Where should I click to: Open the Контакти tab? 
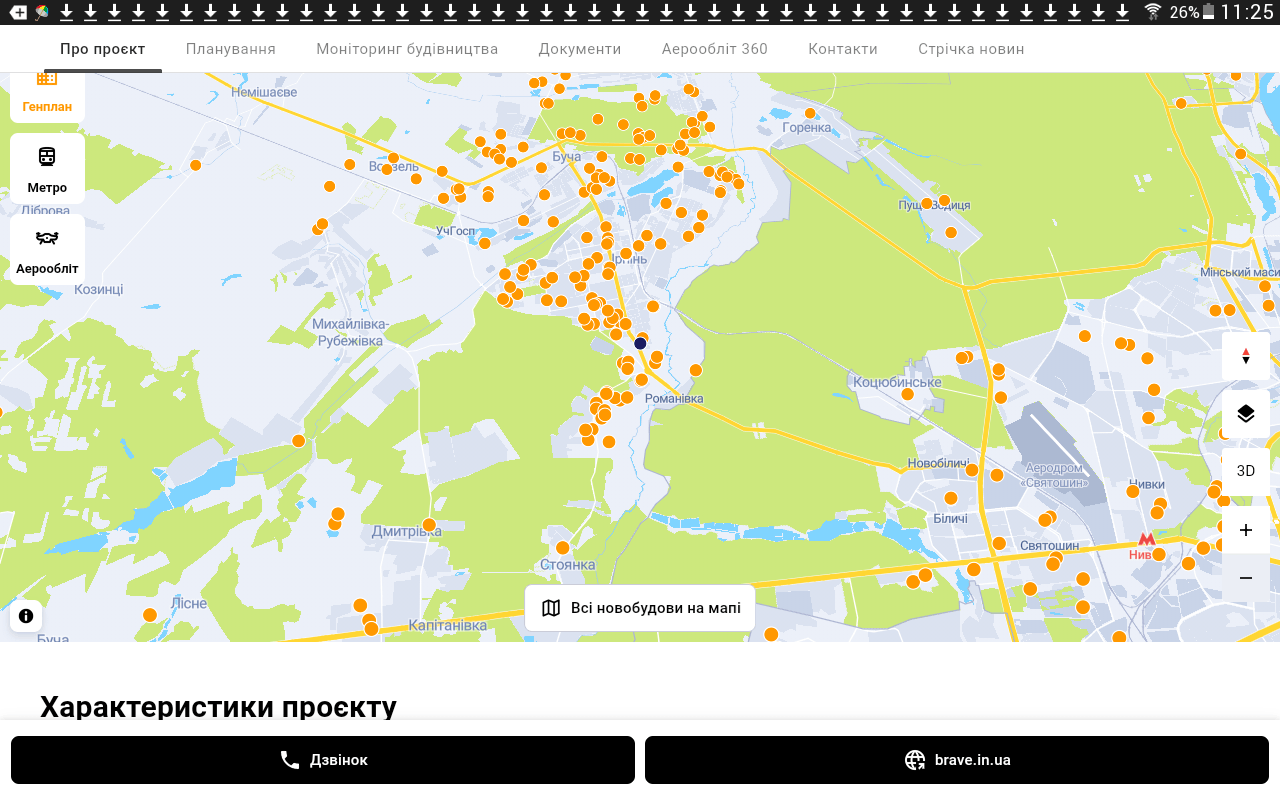click(x=843, y=49)
